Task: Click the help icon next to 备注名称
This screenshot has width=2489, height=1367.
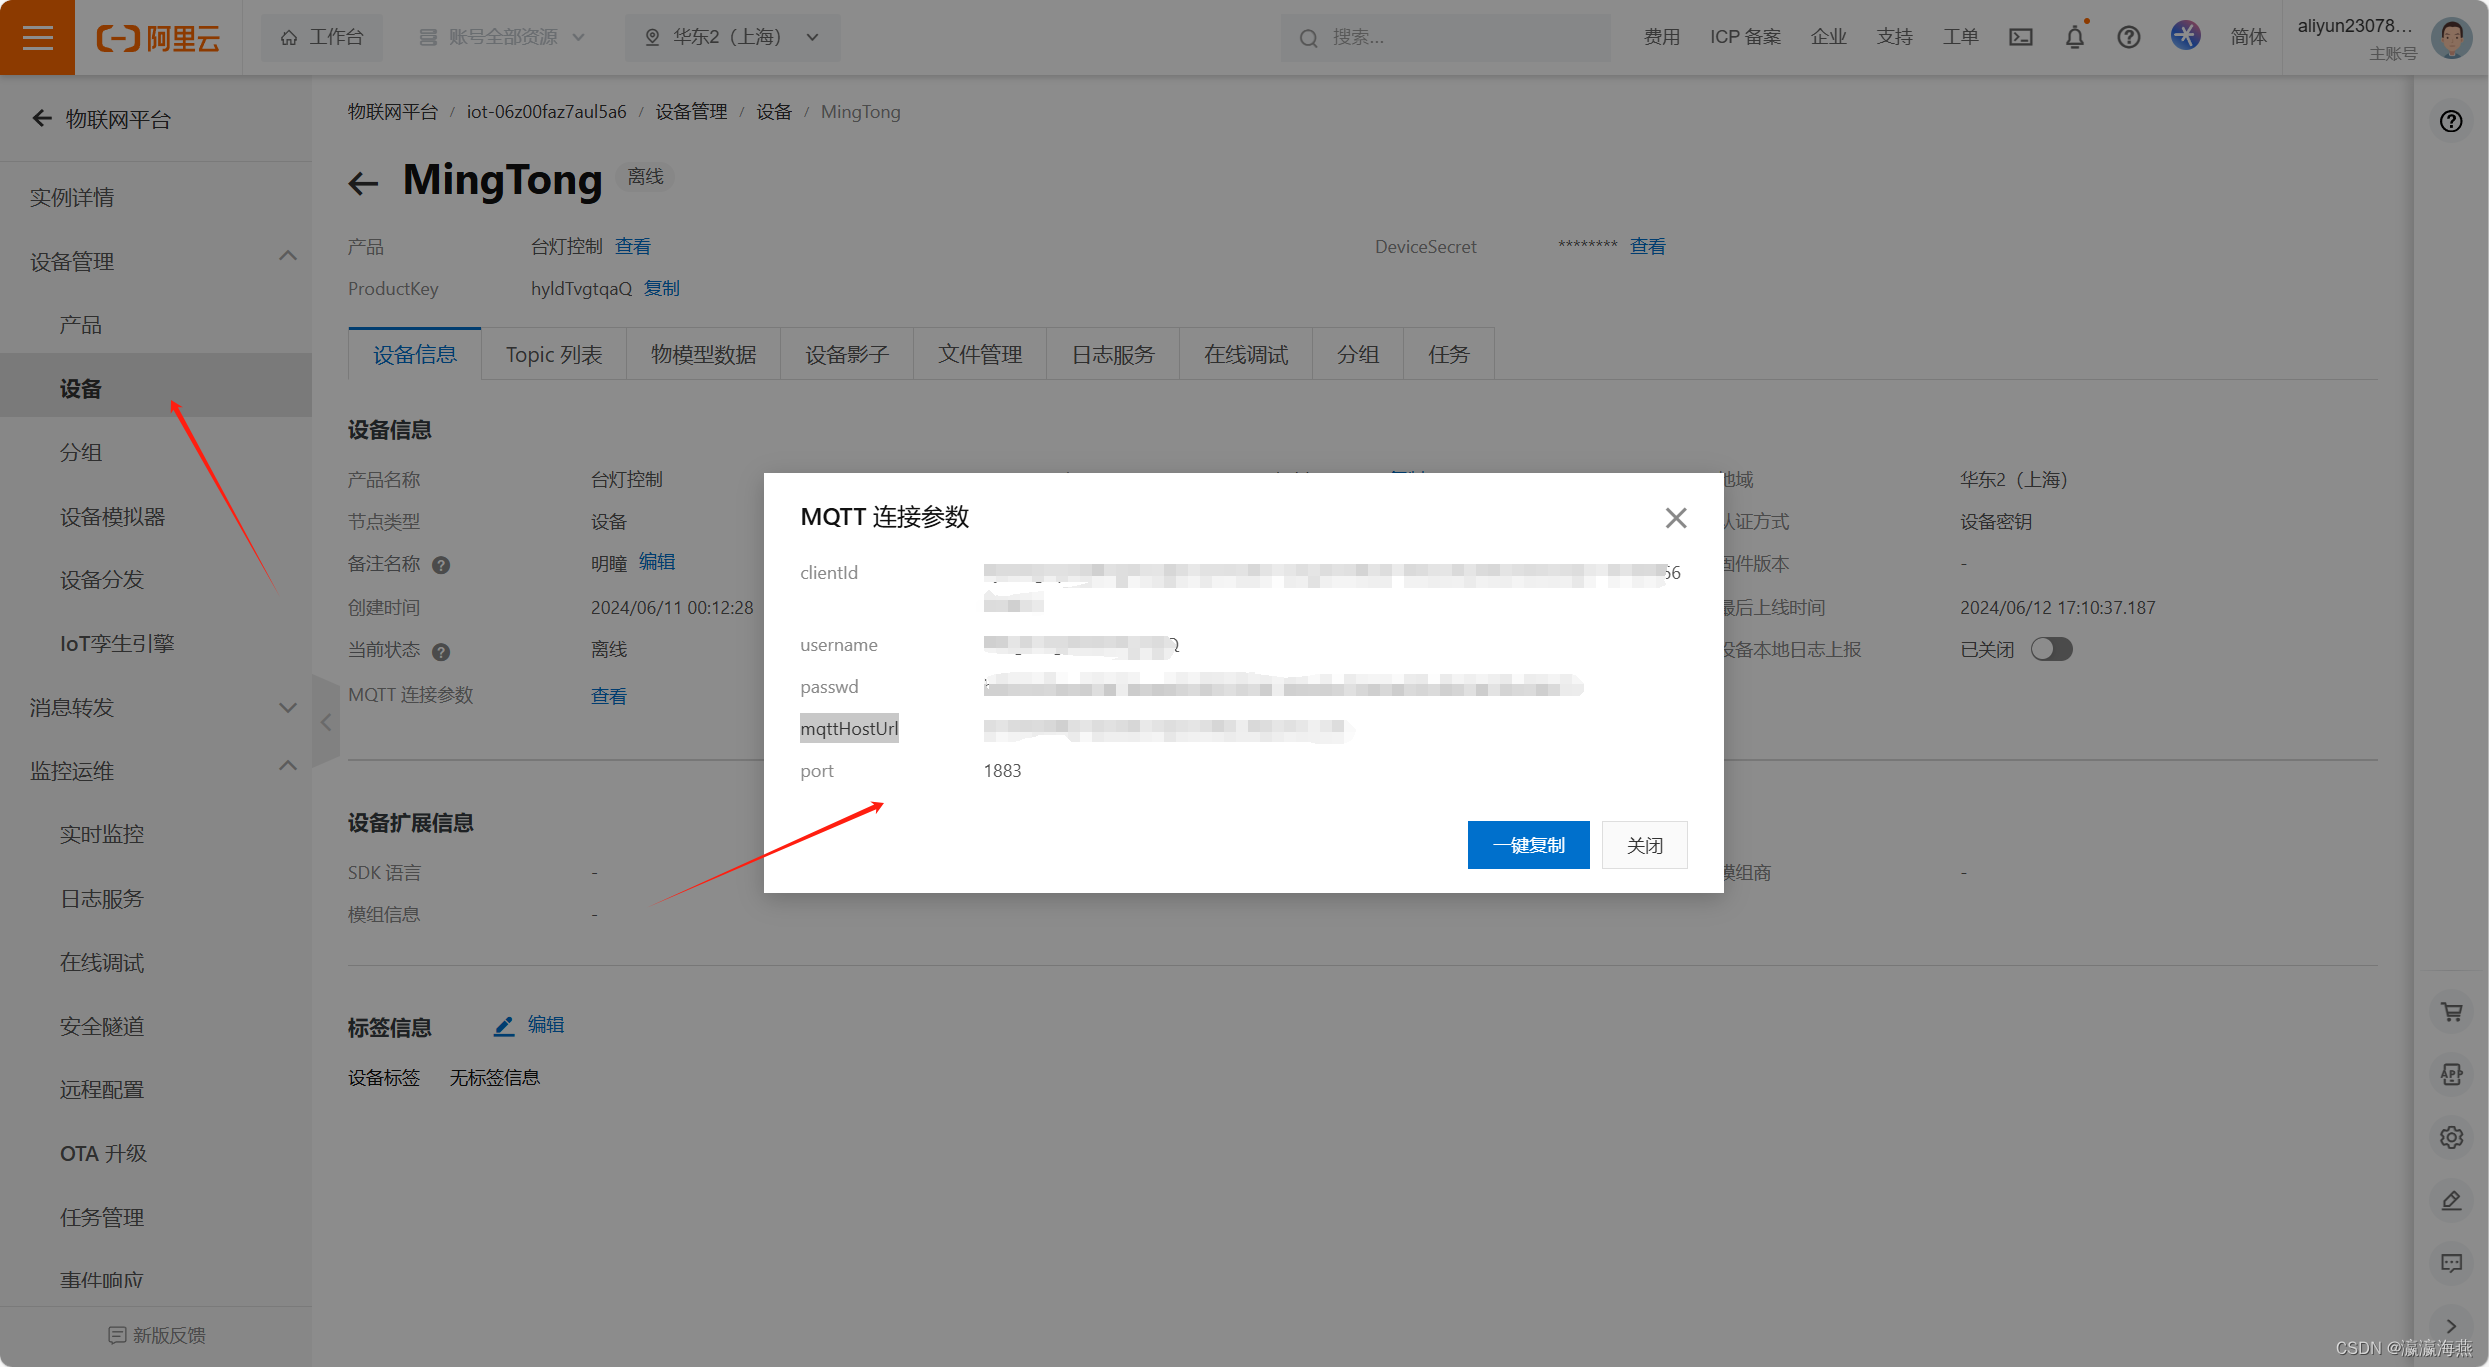Action: click(441, 565)
